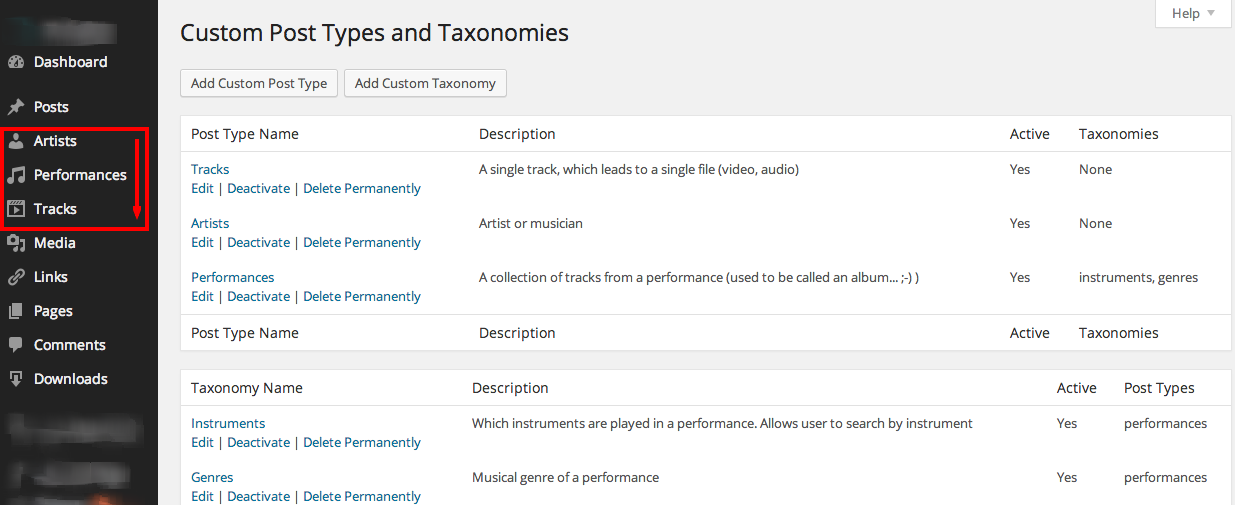The image size is (1235, 505).
Task: Click the Media icon in sidebar
Action: tap(15, 243)
